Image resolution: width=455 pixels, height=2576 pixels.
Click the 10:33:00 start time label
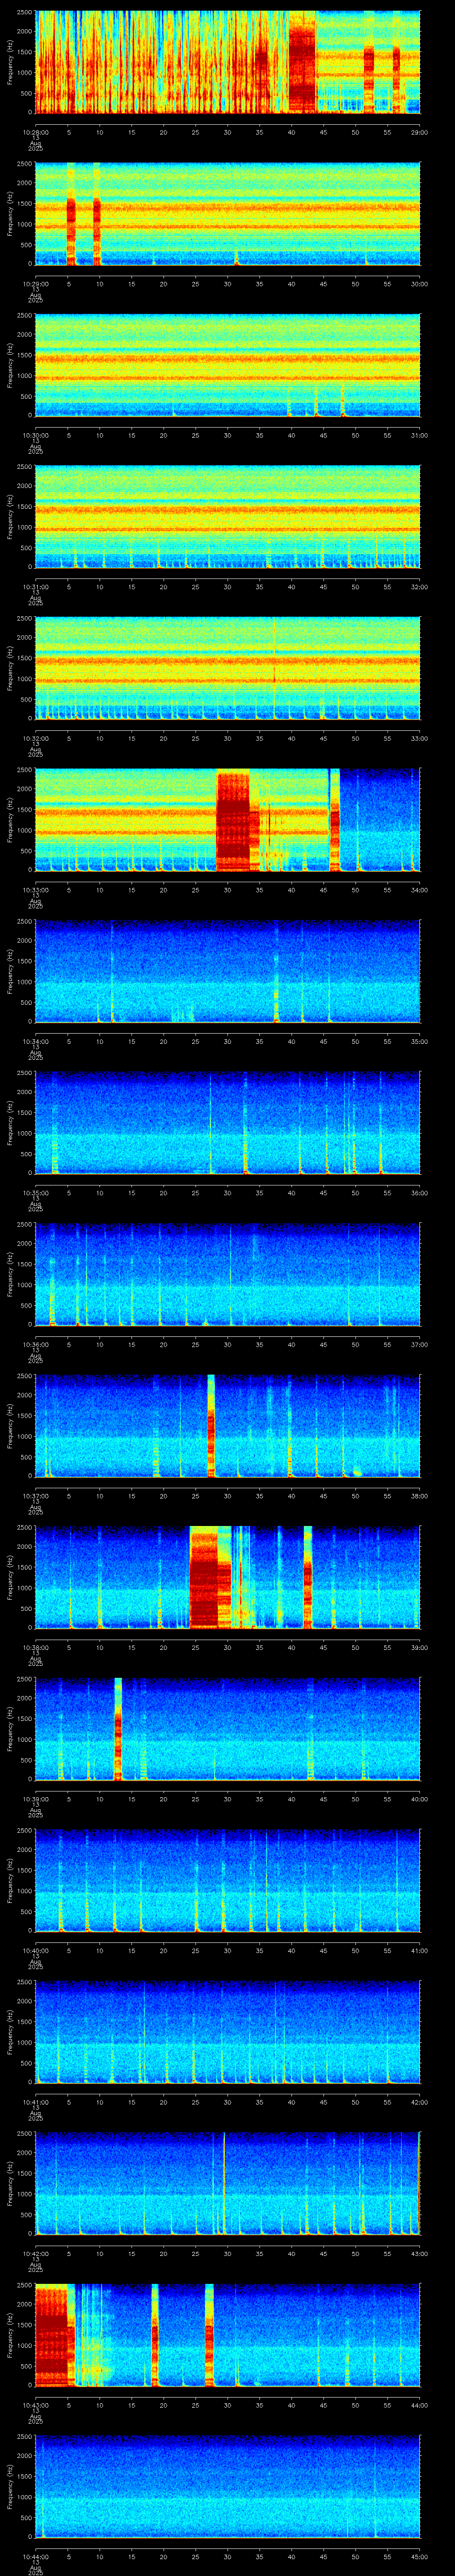[x=35, y=890]
